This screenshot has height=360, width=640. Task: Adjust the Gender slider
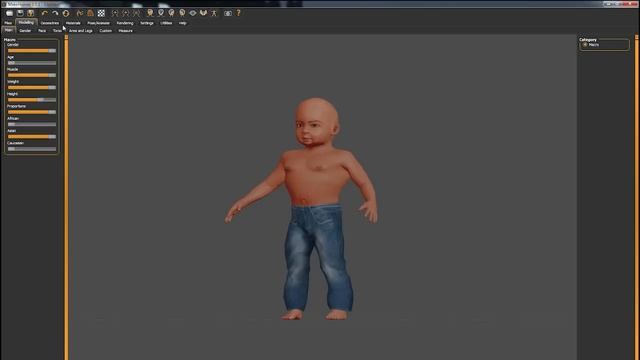32,51
